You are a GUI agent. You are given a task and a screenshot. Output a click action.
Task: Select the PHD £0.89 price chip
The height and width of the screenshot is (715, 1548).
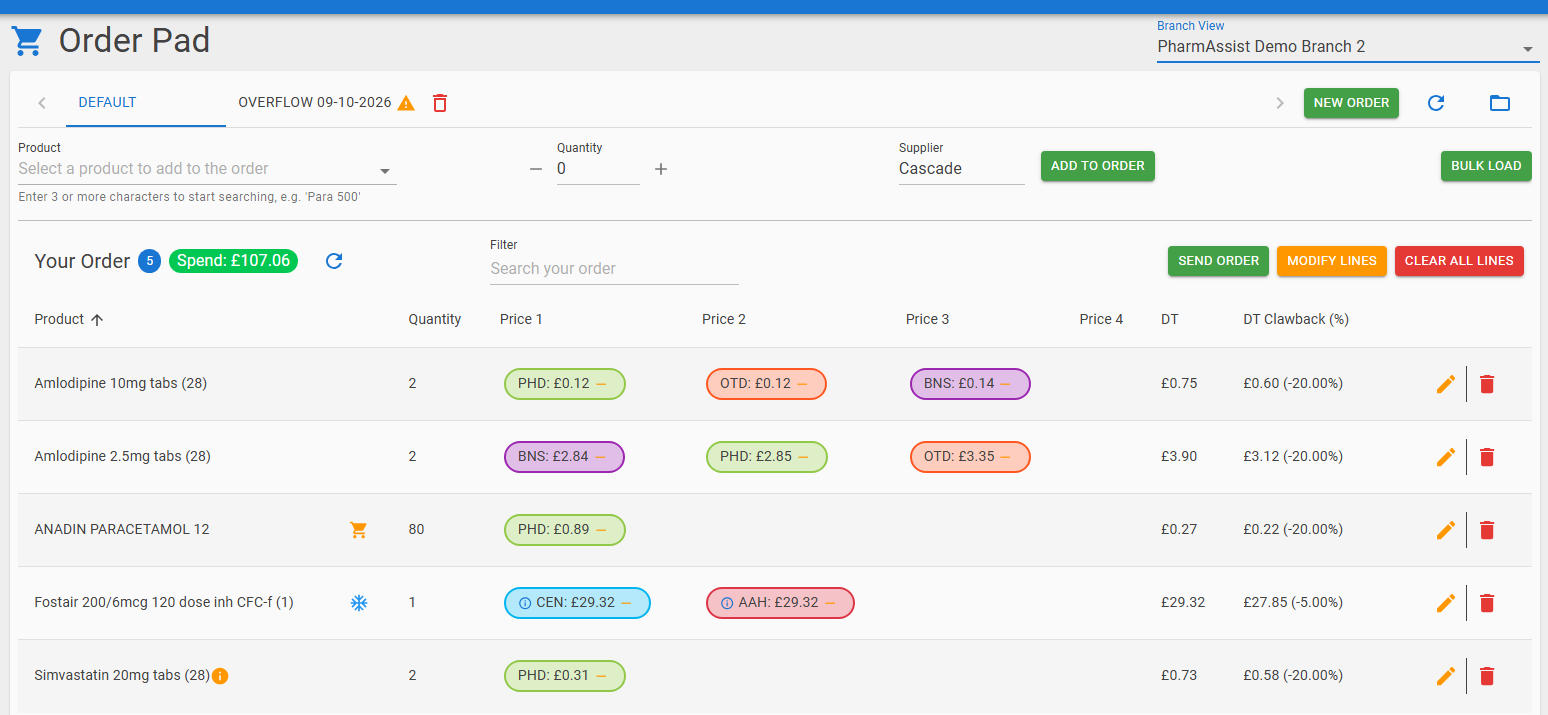click(565, 530)
